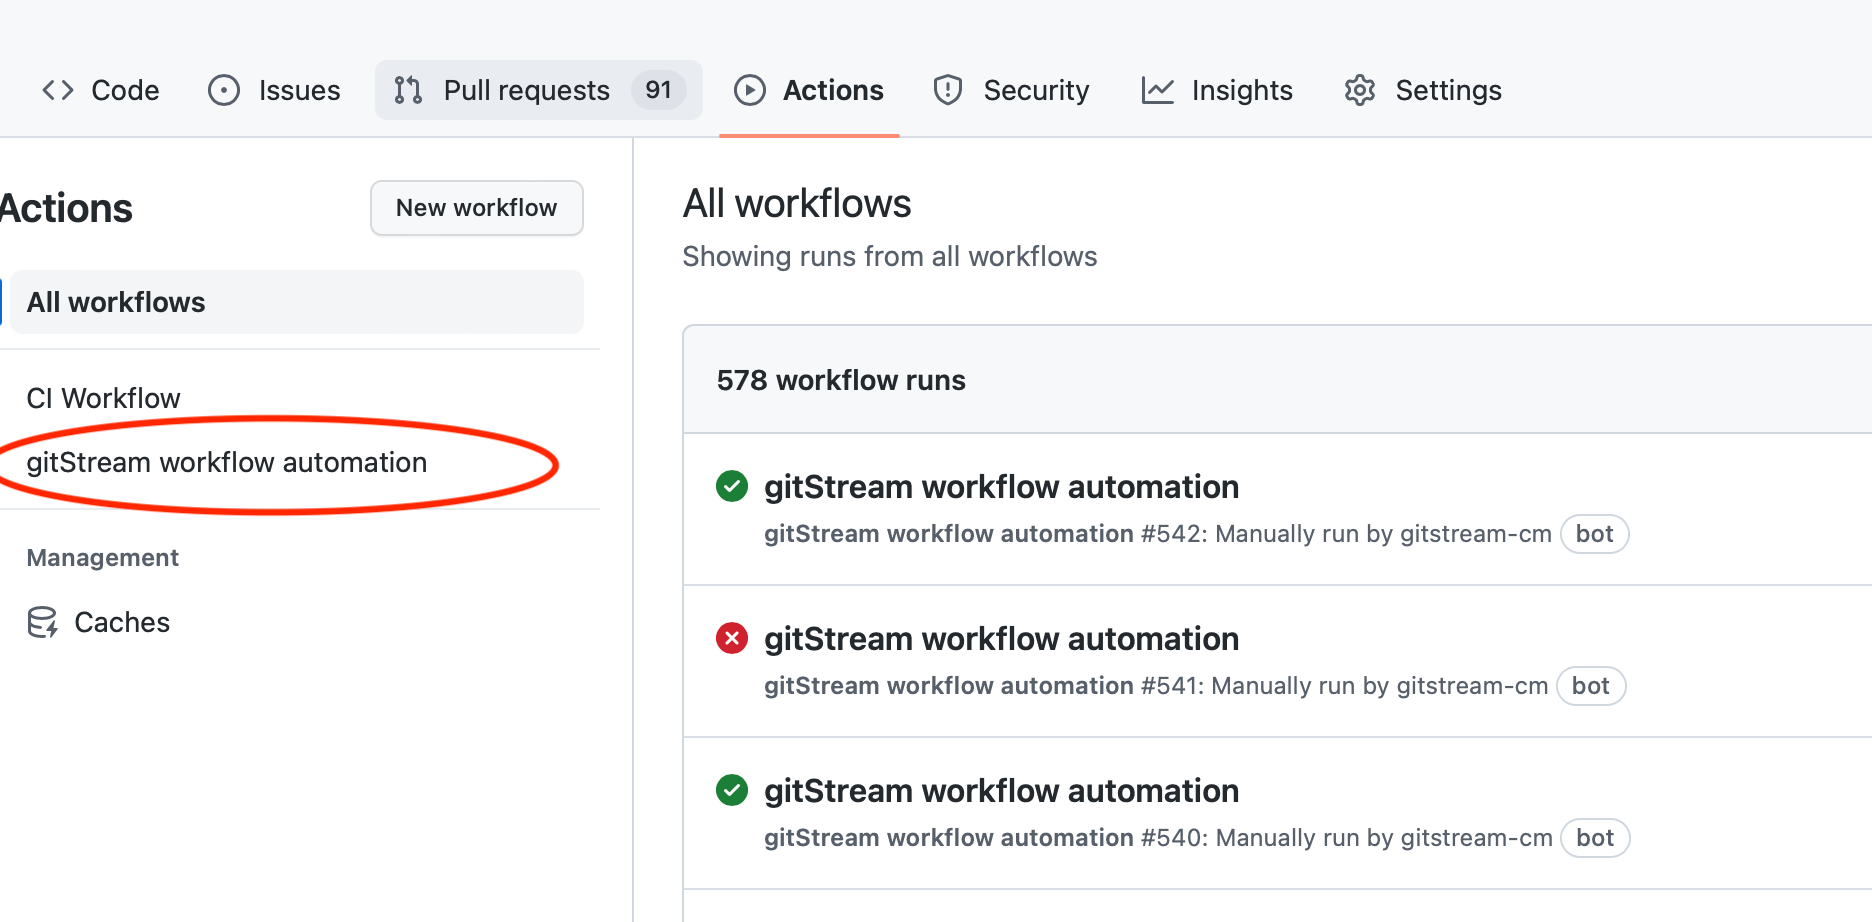Go to Pull requests tab
The image size is (1872, 922).
538,90
